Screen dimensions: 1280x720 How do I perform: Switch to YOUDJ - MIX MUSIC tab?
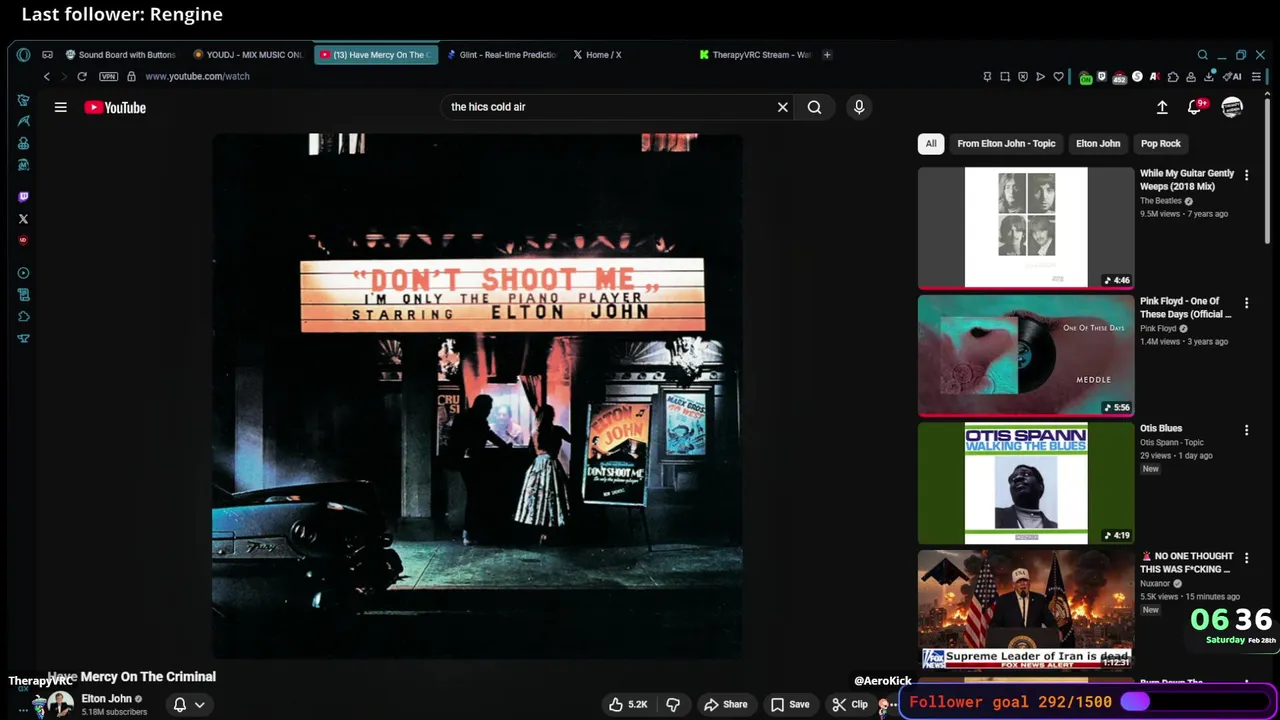click(248, 55)
